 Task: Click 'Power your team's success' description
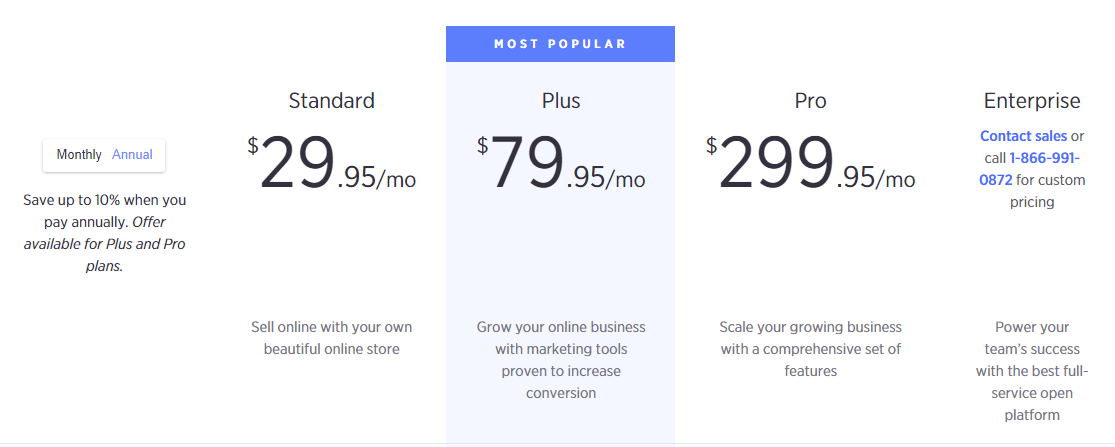pos(1032,371)
